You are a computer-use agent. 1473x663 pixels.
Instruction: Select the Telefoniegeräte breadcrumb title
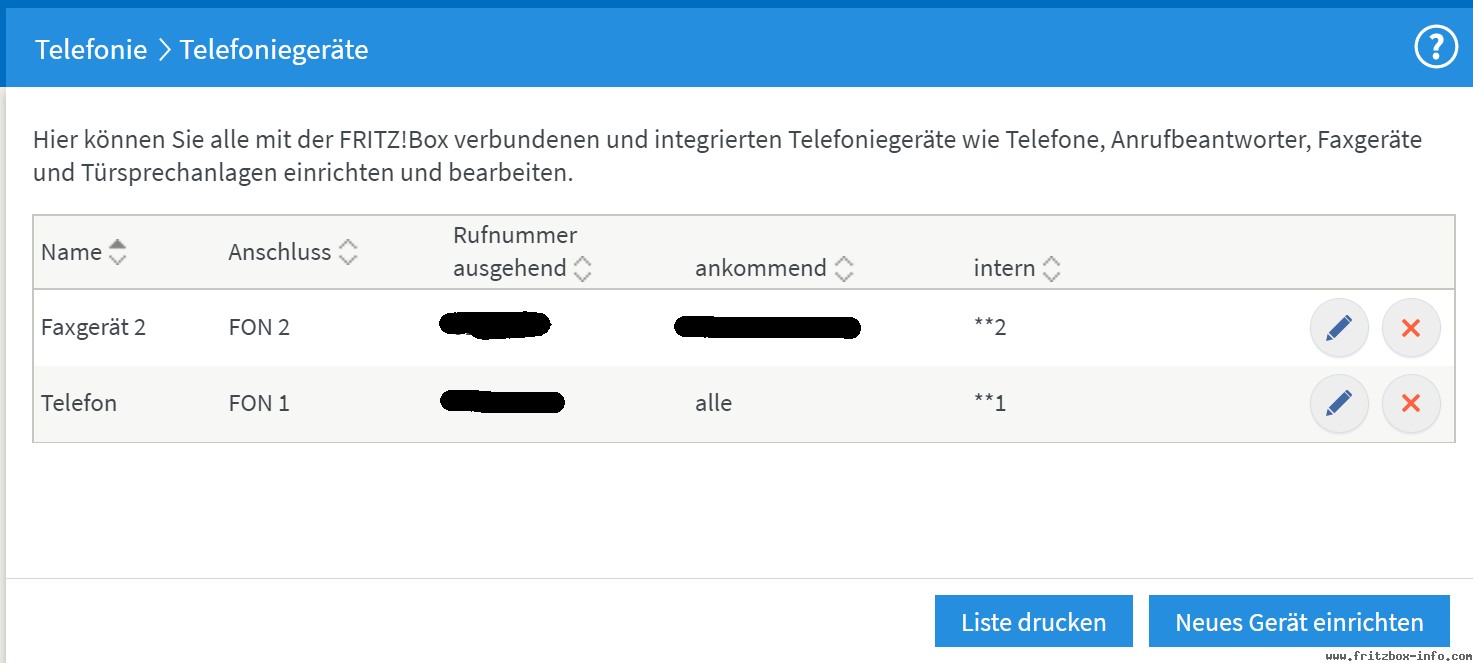tap(274, 49)
